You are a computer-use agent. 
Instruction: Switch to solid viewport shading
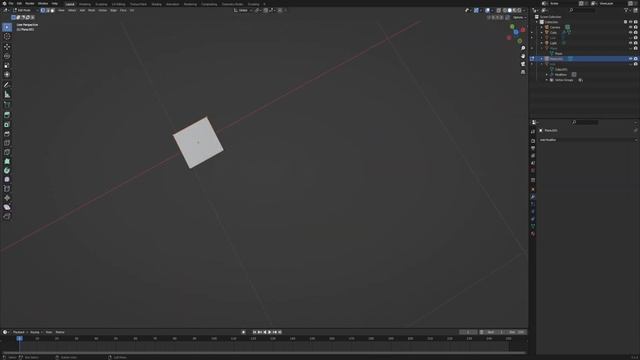point(510,10)
